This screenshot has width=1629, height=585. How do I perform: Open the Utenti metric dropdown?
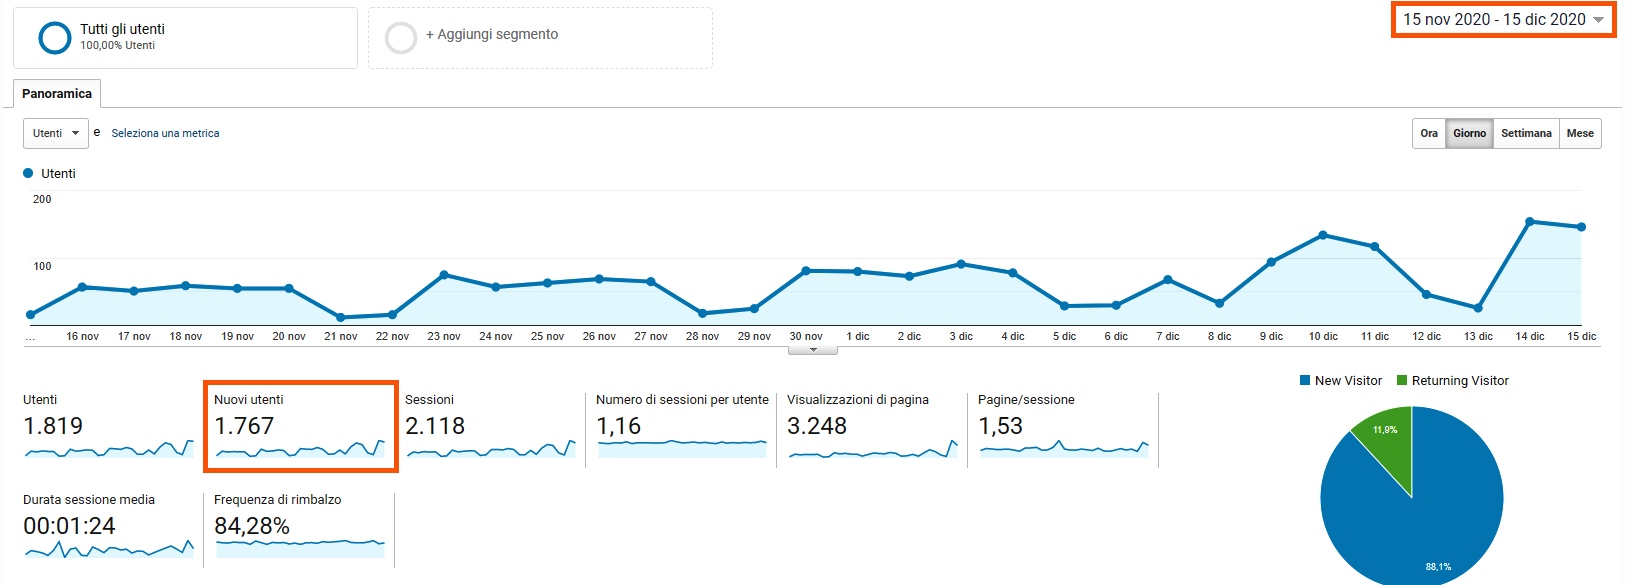coord(56,133)
